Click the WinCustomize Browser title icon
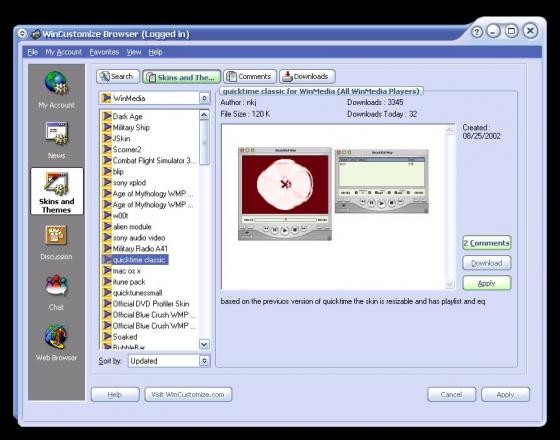Screen dimensions: 560x440 (x=36, y=34)
